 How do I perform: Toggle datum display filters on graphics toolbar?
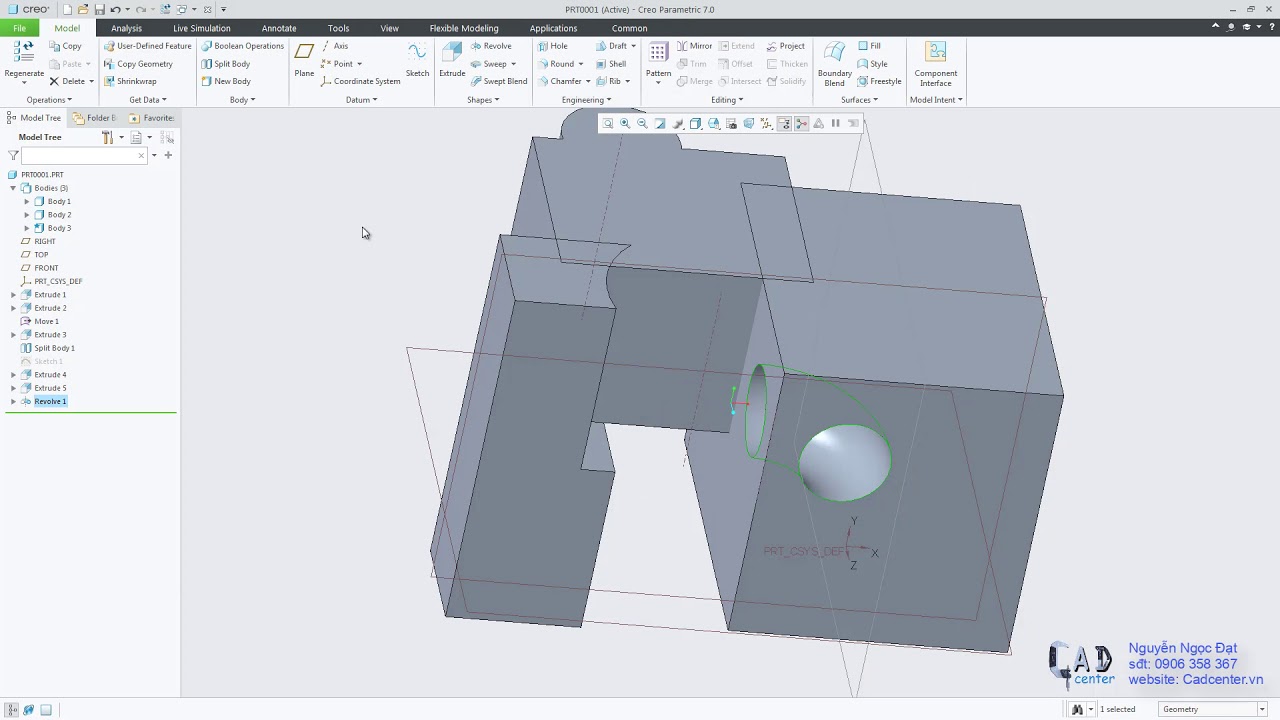[x=766, y=123]
